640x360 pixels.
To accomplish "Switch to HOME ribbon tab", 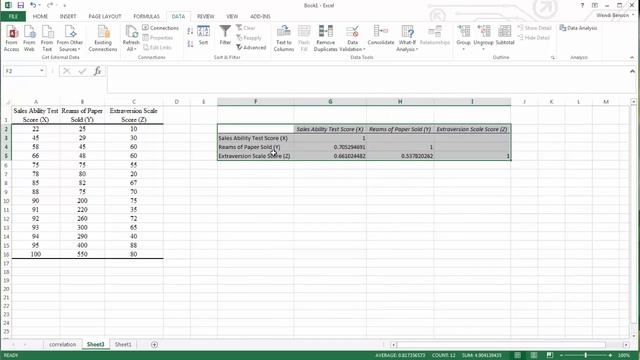I will click(x=40, y=16).
